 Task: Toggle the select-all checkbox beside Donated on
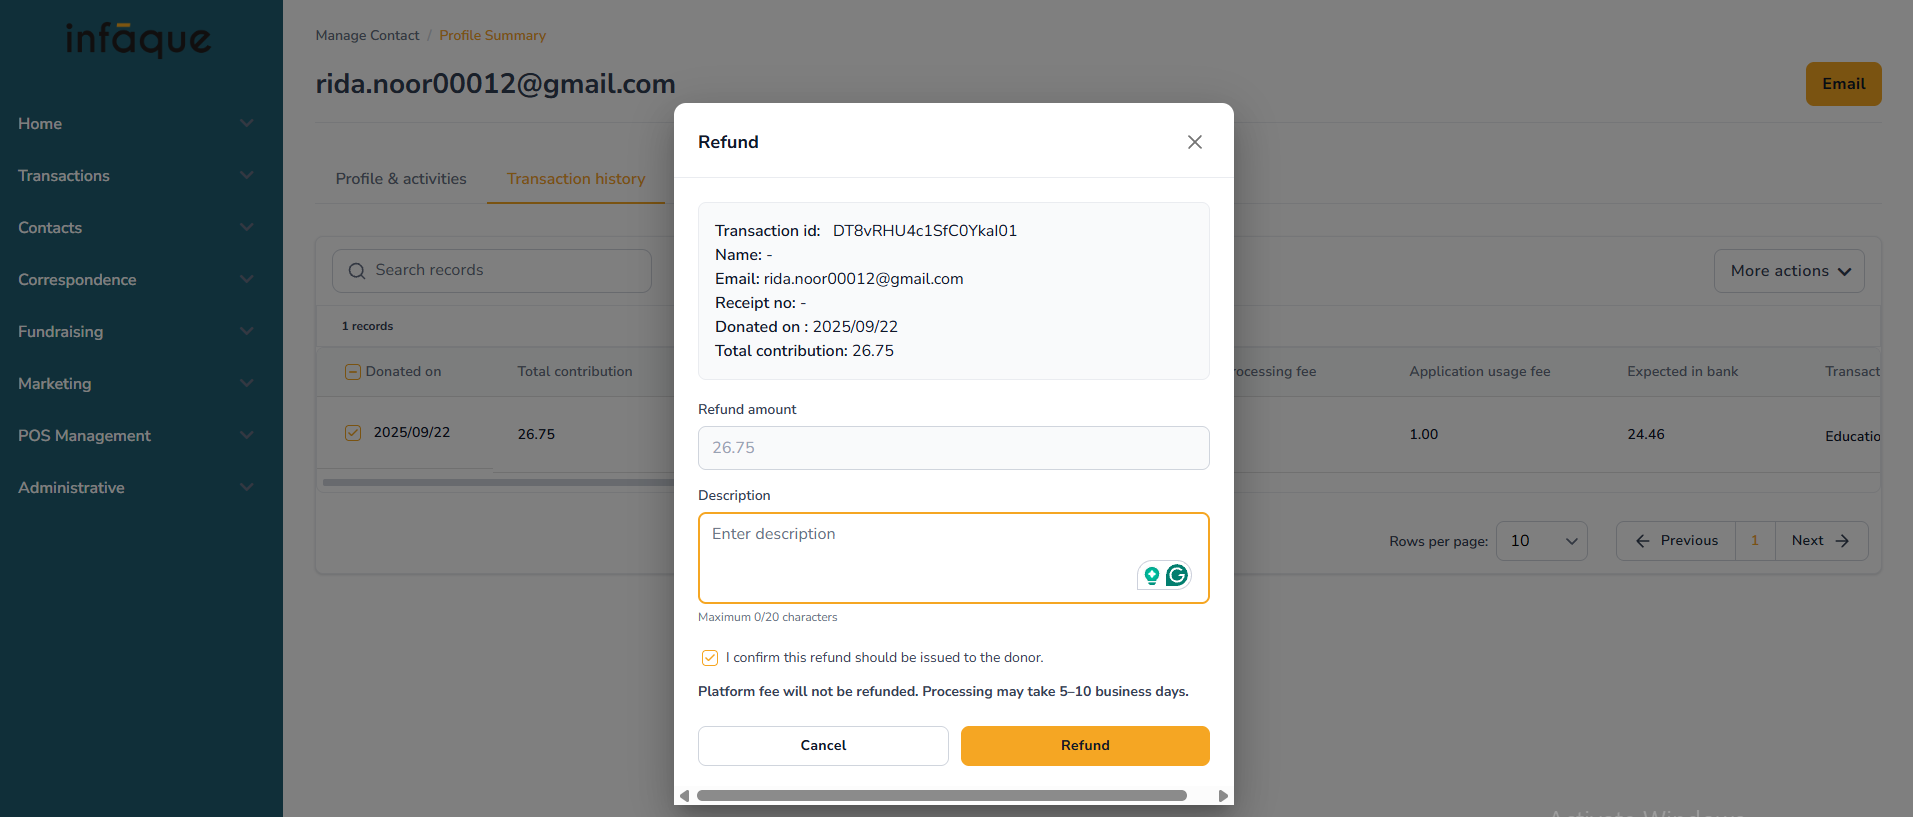pyautogui.click(x=353, y=372)
